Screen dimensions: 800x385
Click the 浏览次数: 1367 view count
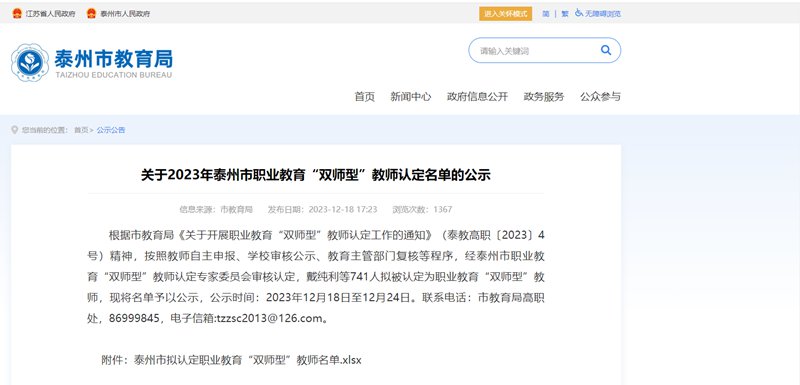(x=422, y=210)
